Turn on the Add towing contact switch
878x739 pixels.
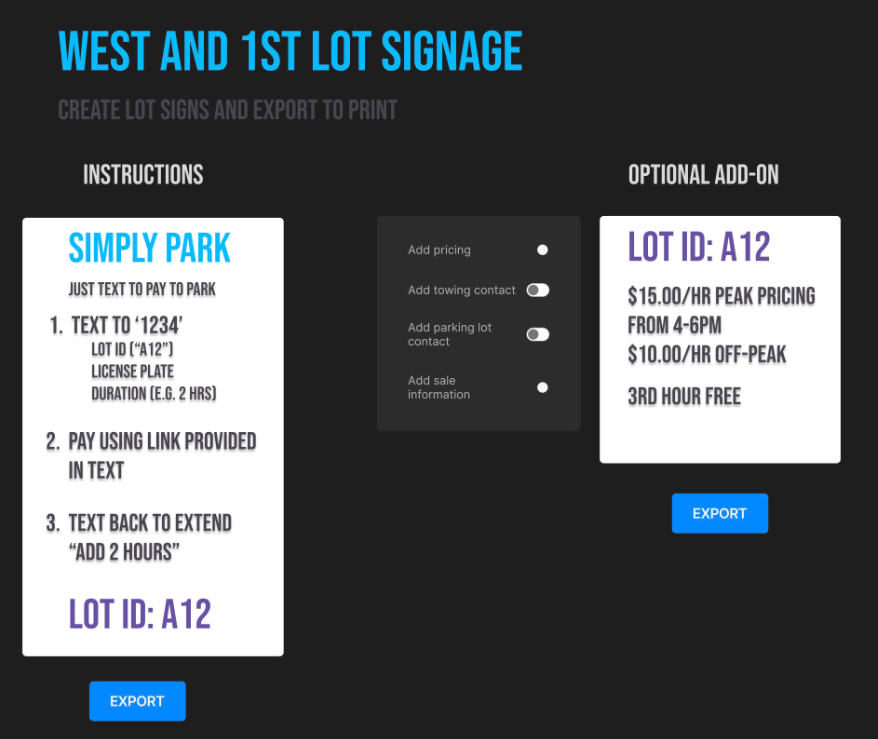pos(537,290)
